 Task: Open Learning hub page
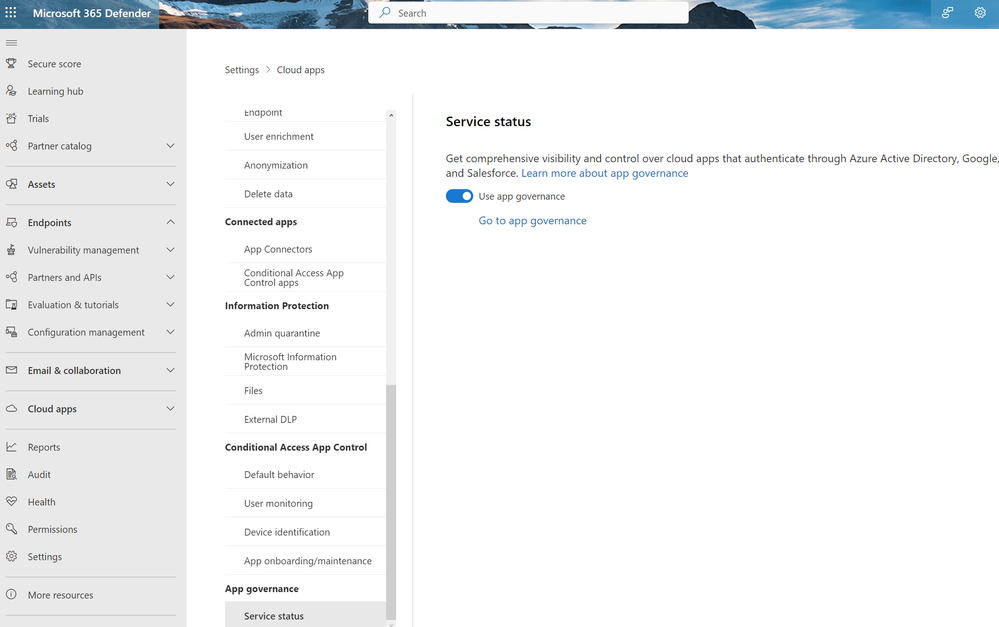pos(55,91)
